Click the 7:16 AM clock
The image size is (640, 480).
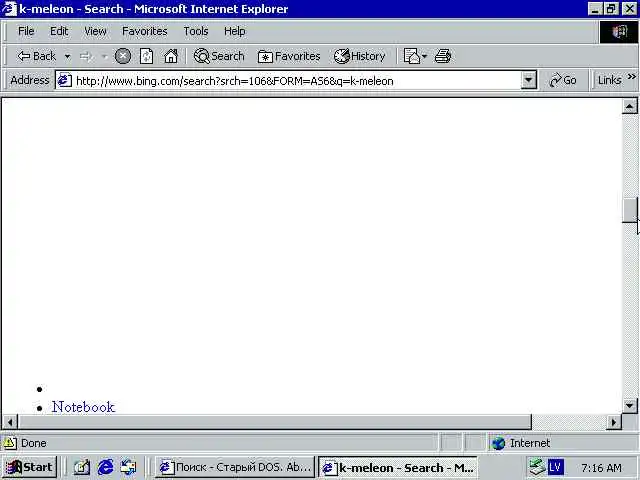(601, 468)
